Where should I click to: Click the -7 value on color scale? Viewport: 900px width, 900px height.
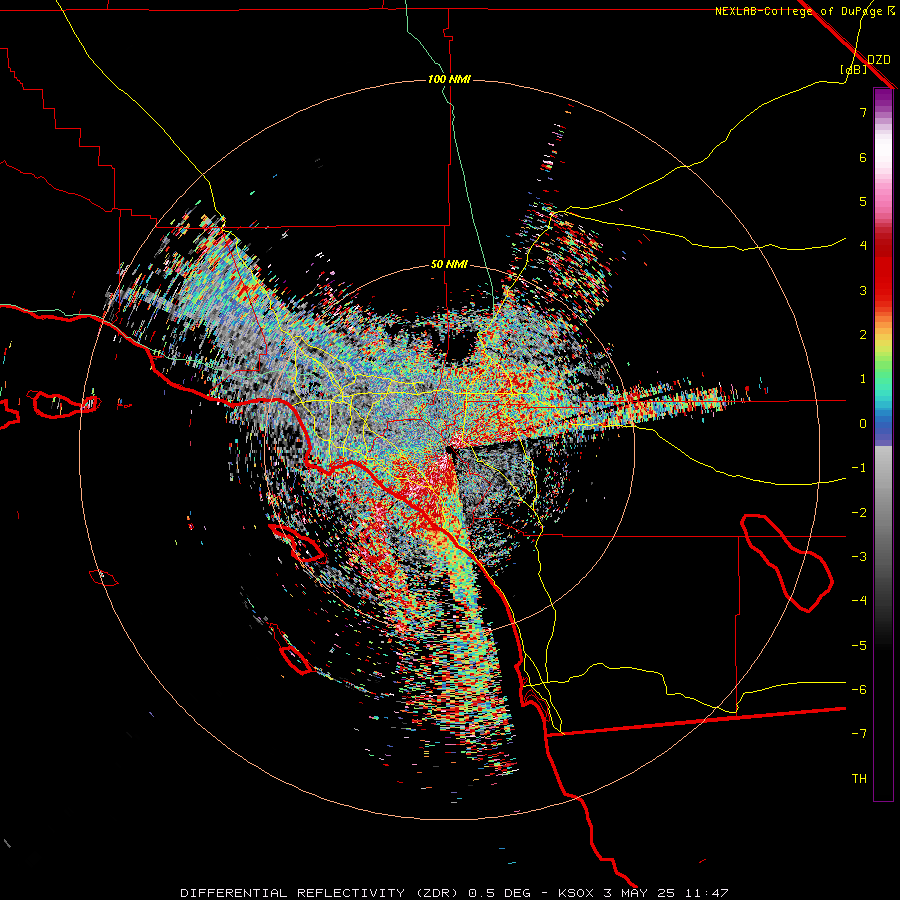point(859,734)
